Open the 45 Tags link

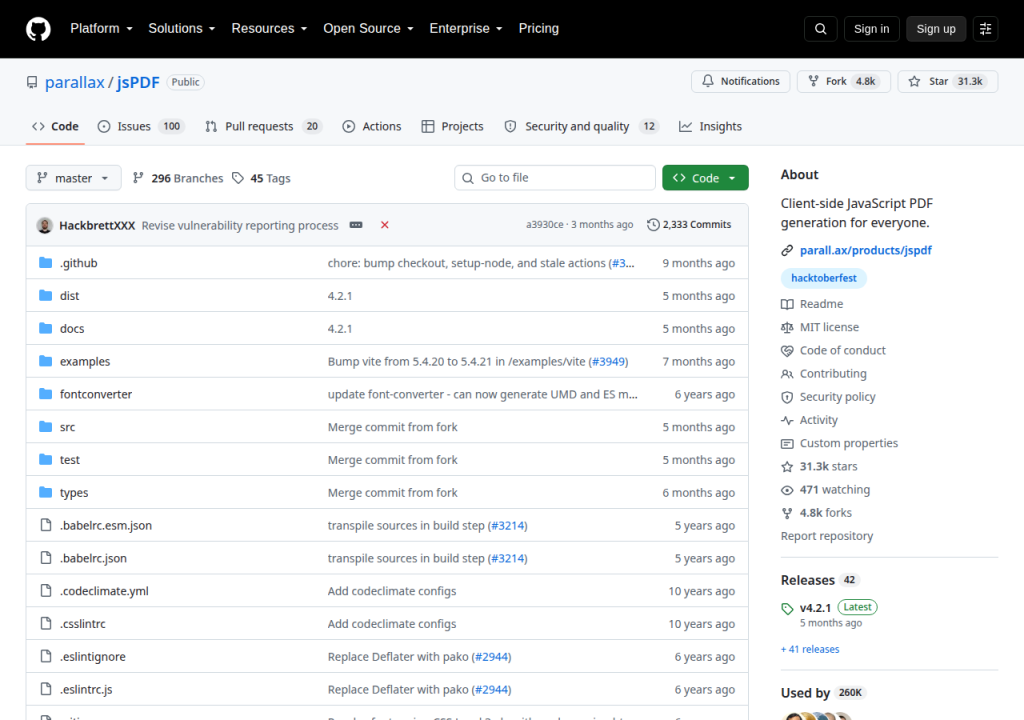(x=262, y=178)
